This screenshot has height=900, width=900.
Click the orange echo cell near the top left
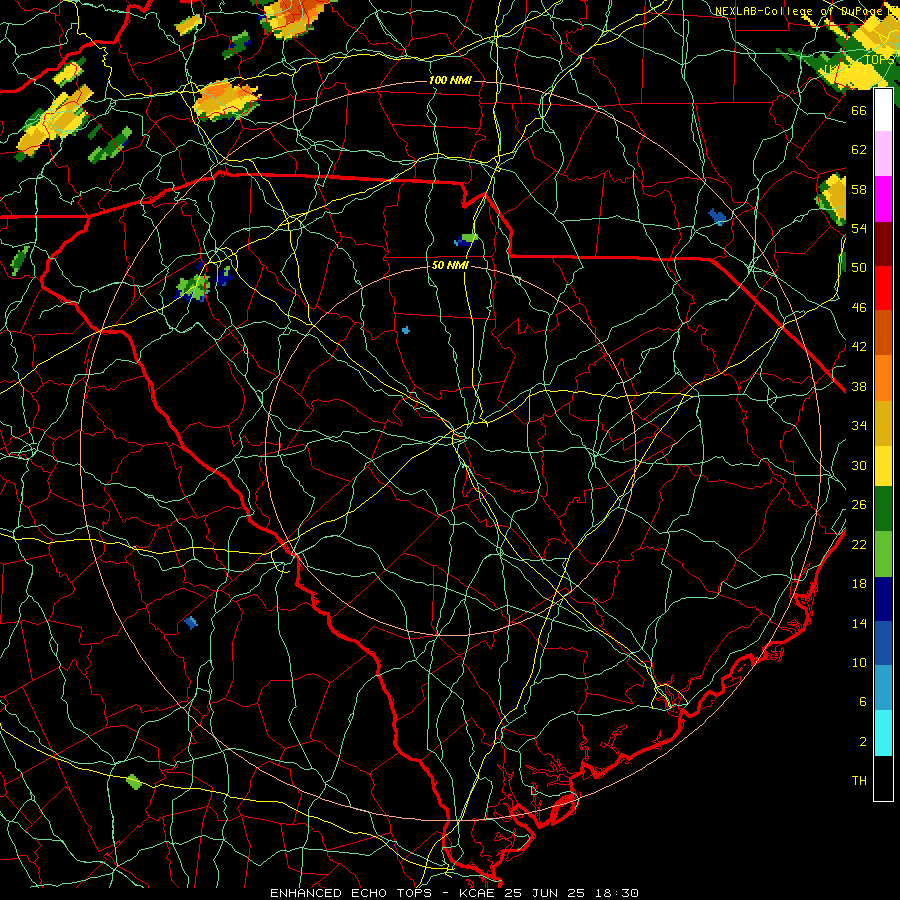coord(226,100)
